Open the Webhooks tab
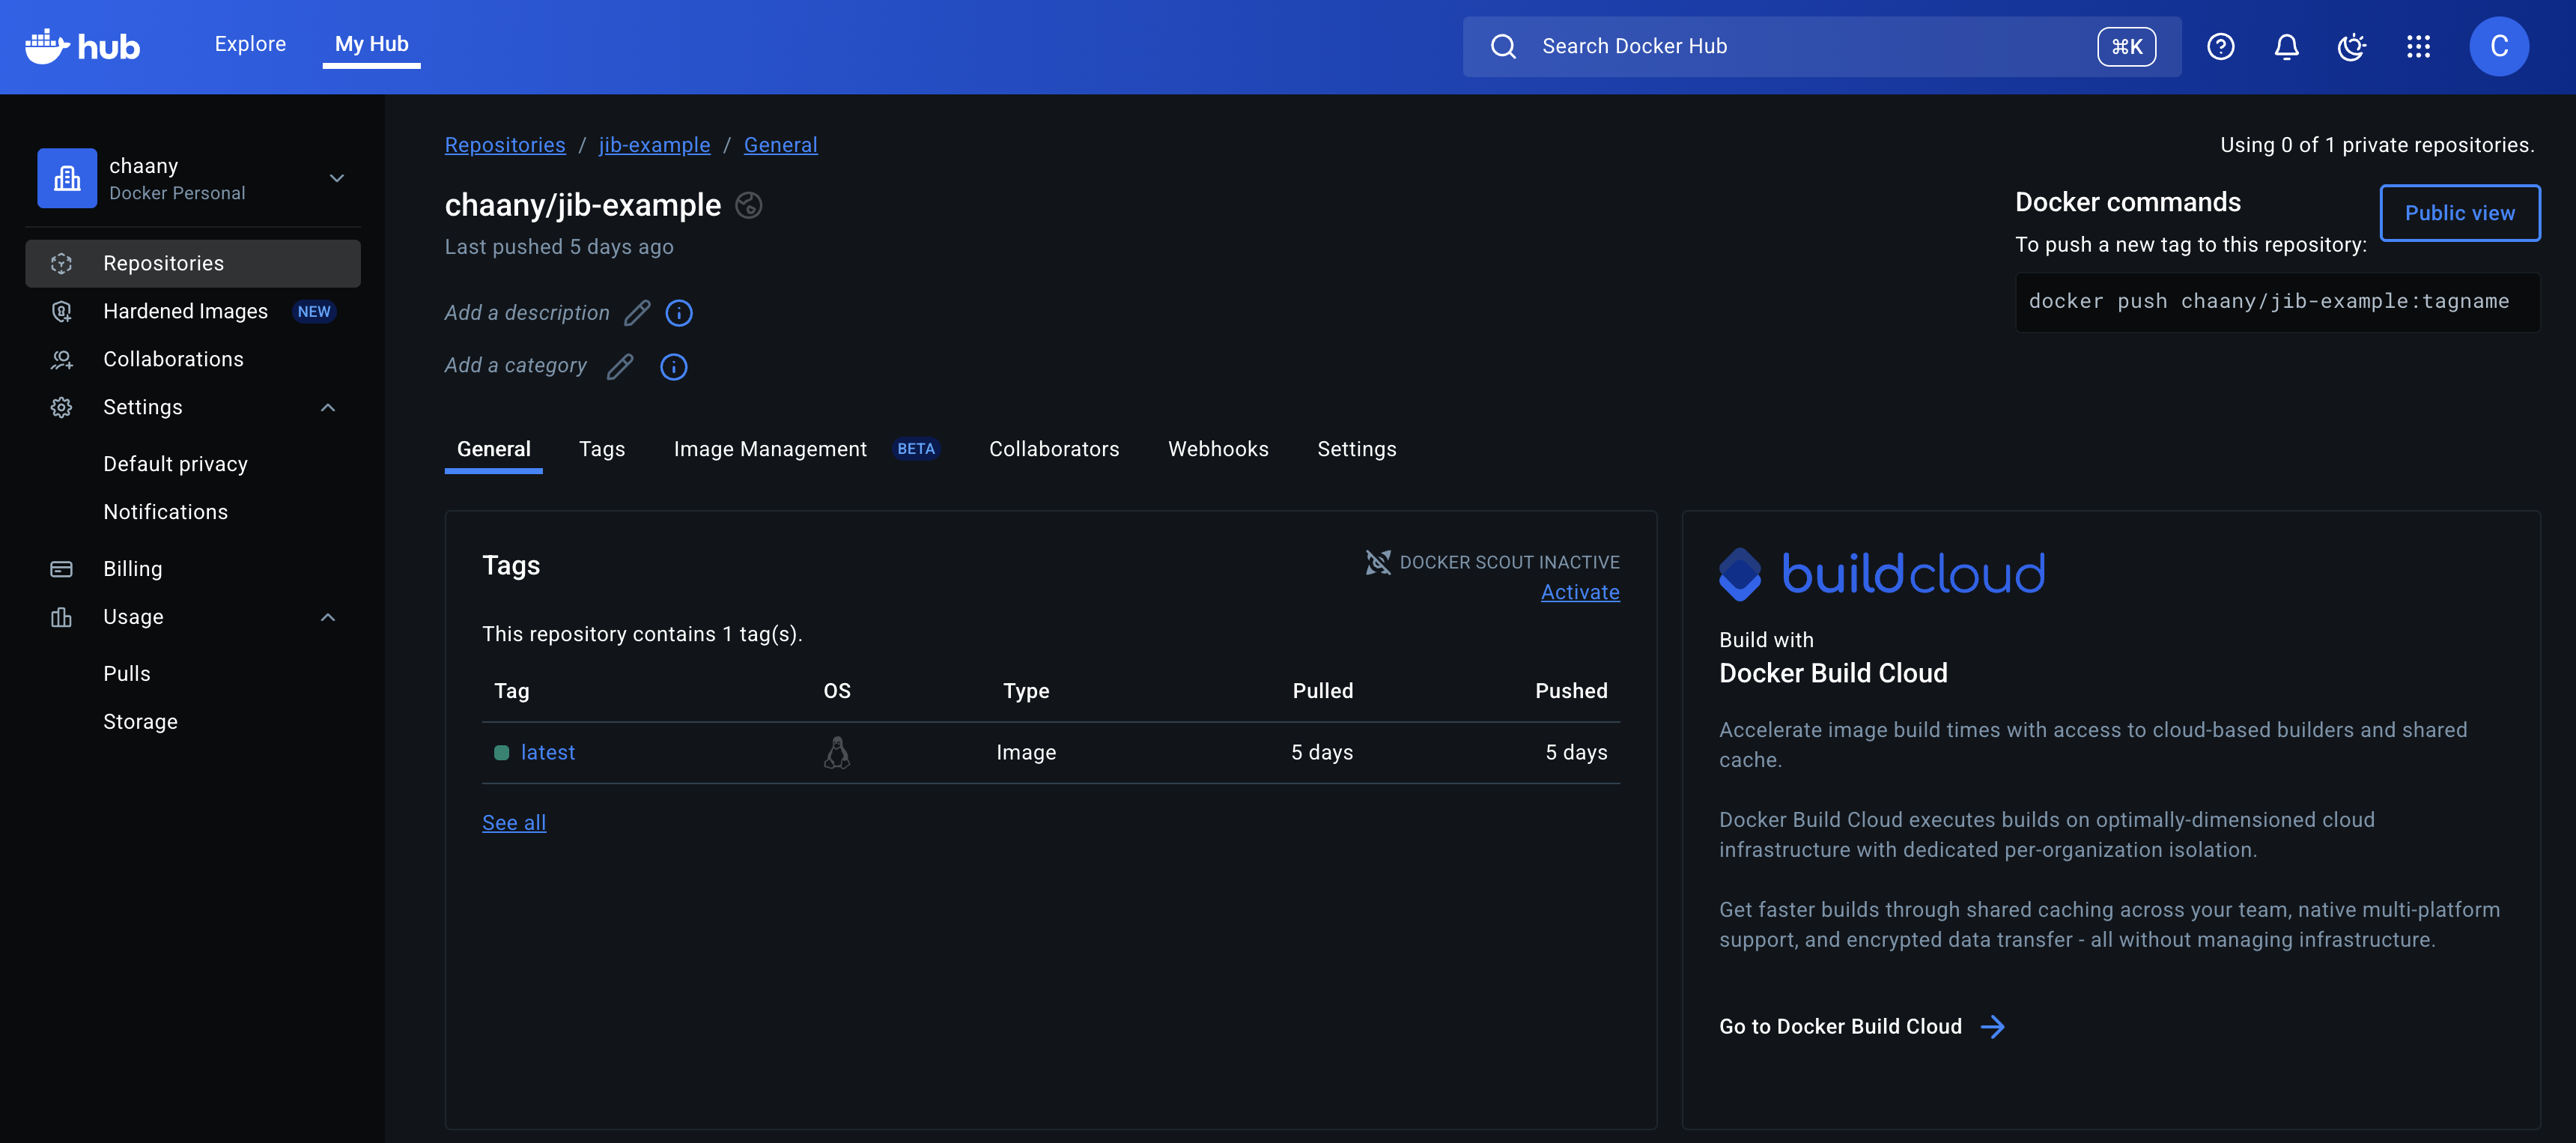Image resolution: width=2576 pixels, height=1143 pixels. tap(1217, 449)
